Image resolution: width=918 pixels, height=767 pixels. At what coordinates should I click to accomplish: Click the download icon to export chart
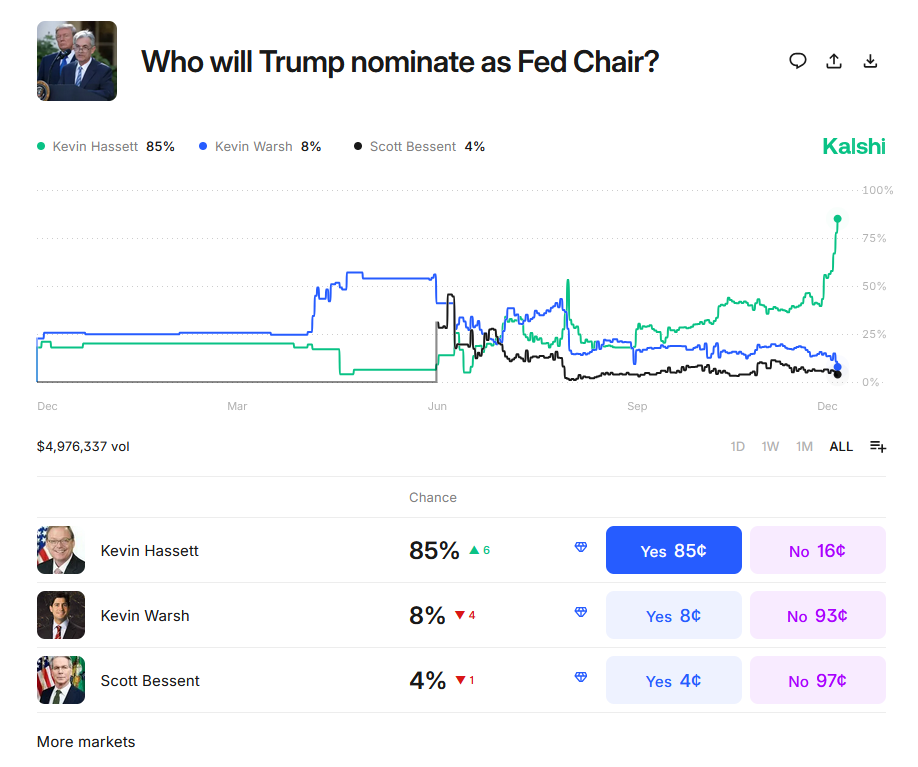870,61
